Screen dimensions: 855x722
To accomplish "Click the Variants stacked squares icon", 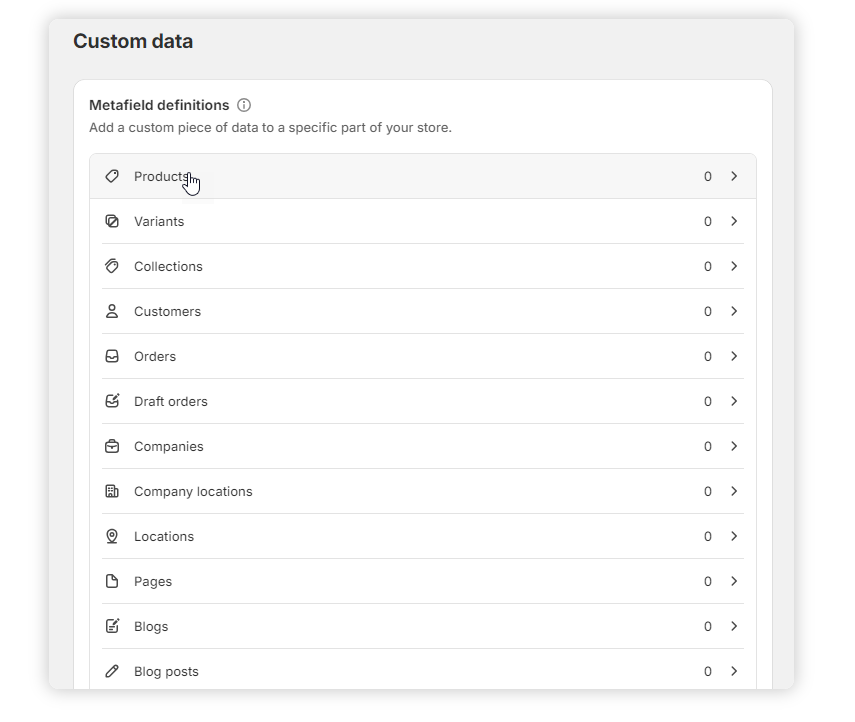I will point(112,221).
